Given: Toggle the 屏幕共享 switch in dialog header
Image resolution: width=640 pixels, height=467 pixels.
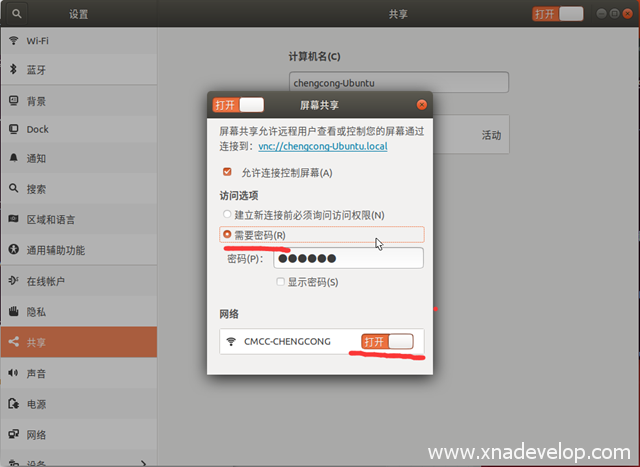Looking at the screenshot, I should (238, 104).
